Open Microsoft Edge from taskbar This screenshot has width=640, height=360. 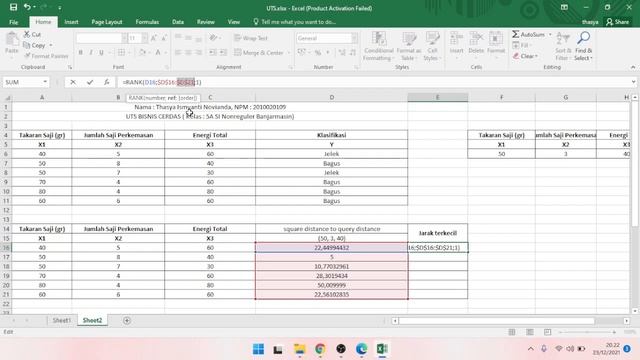point(362,349)
